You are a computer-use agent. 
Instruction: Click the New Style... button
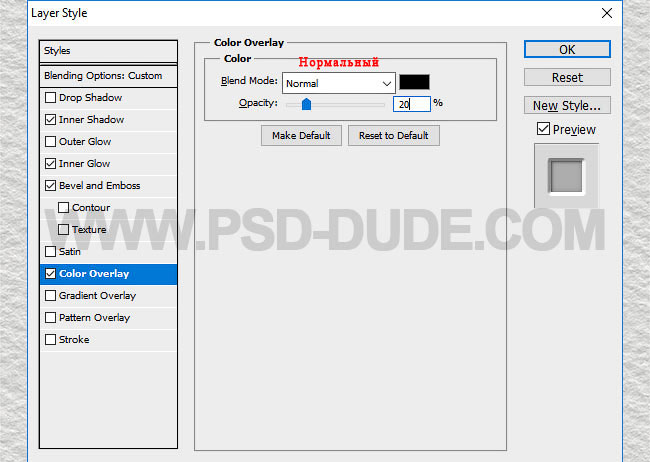567,105
